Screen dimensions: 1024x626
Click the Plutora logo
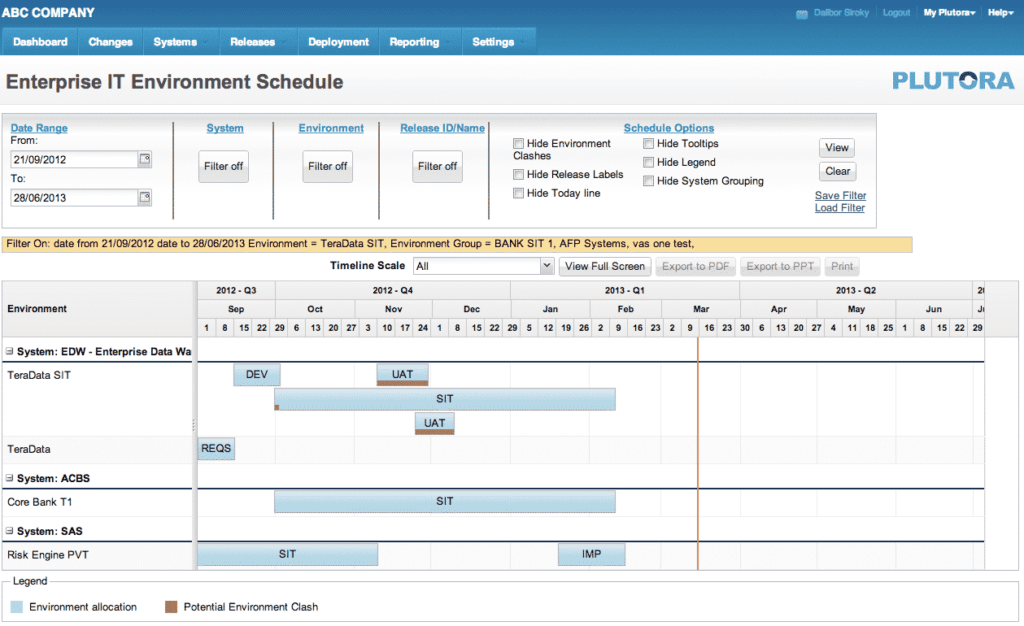tap(953, 81)
